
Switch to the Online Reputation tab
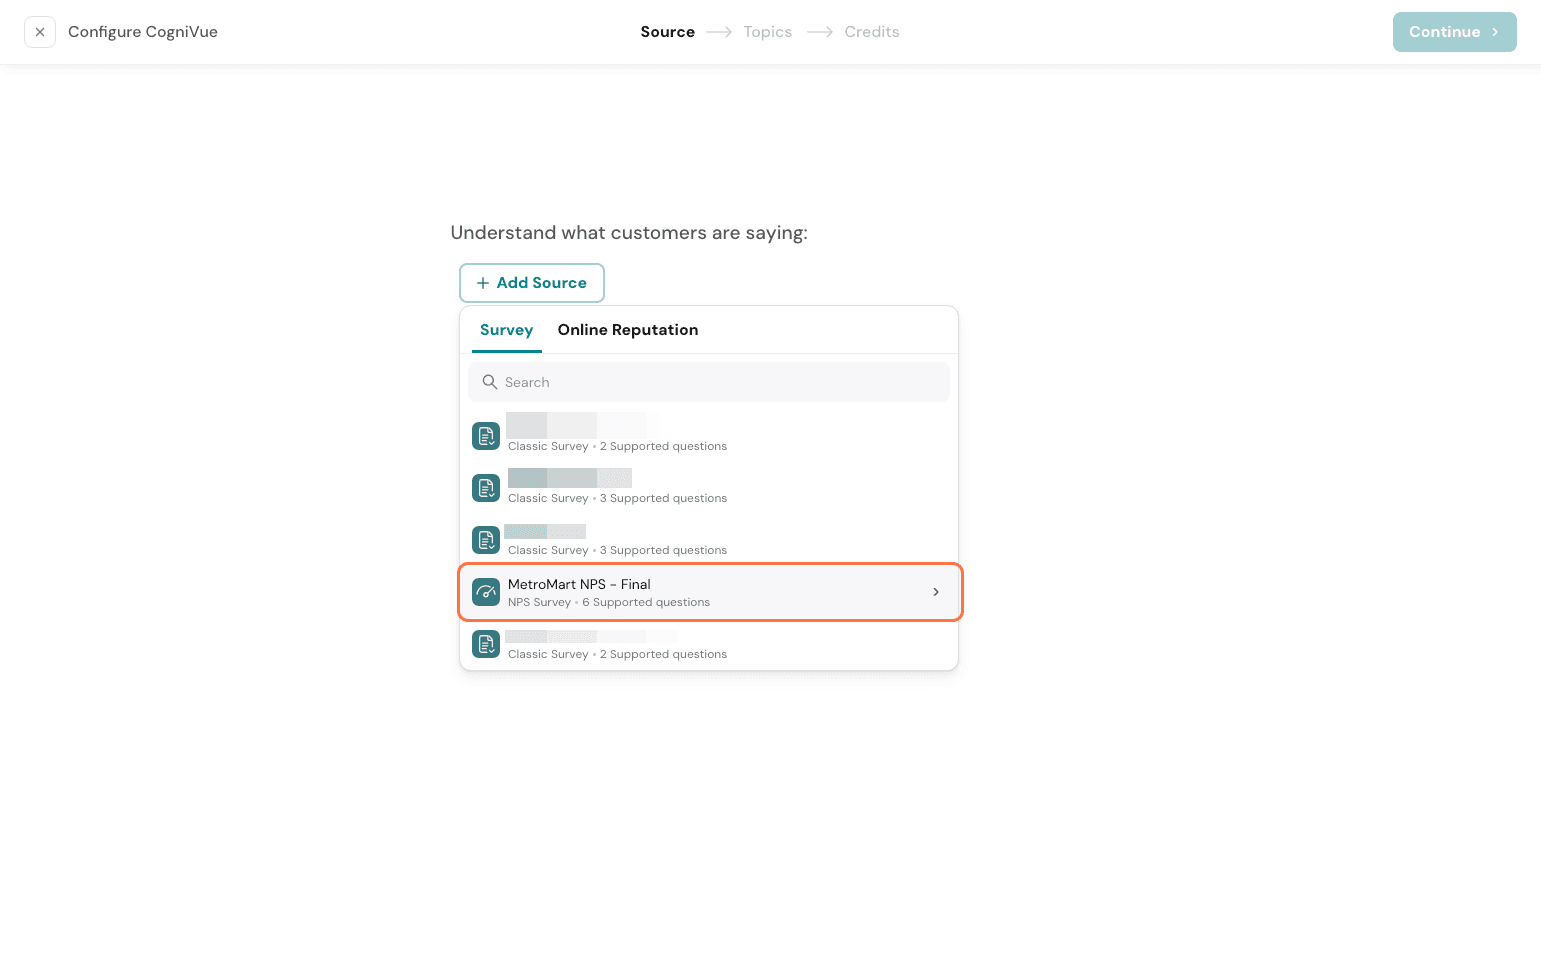coord(628,330)
